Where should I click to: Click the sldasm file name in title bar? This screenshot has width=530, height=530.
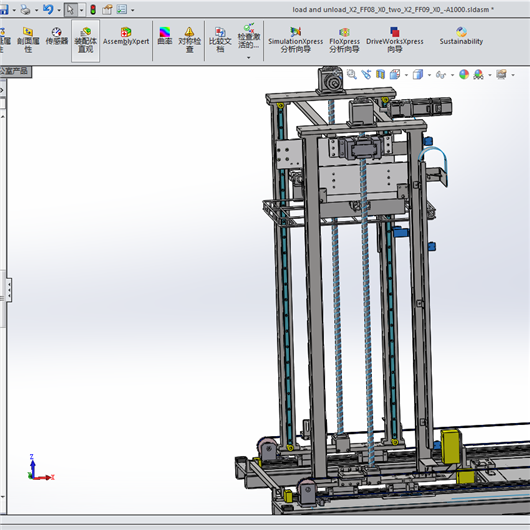[393, 9]
